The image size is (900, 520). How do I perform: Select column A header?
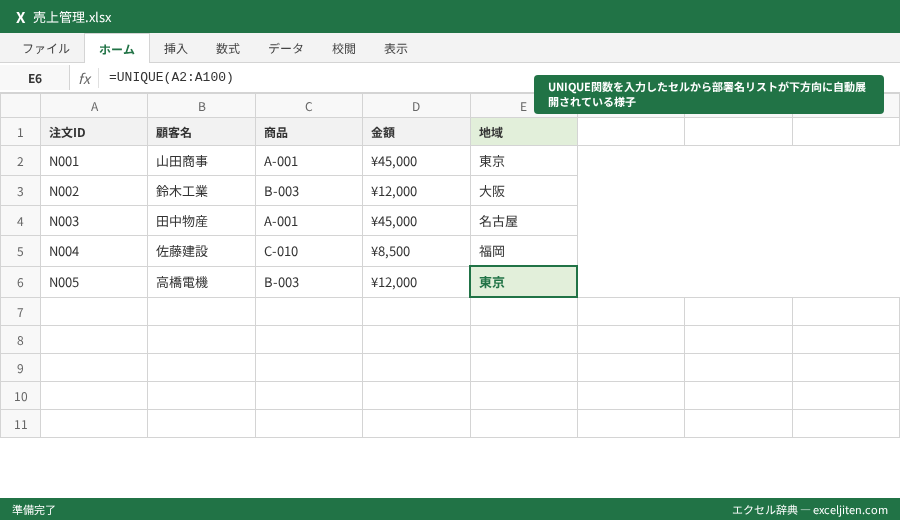[x=94, y=106]
